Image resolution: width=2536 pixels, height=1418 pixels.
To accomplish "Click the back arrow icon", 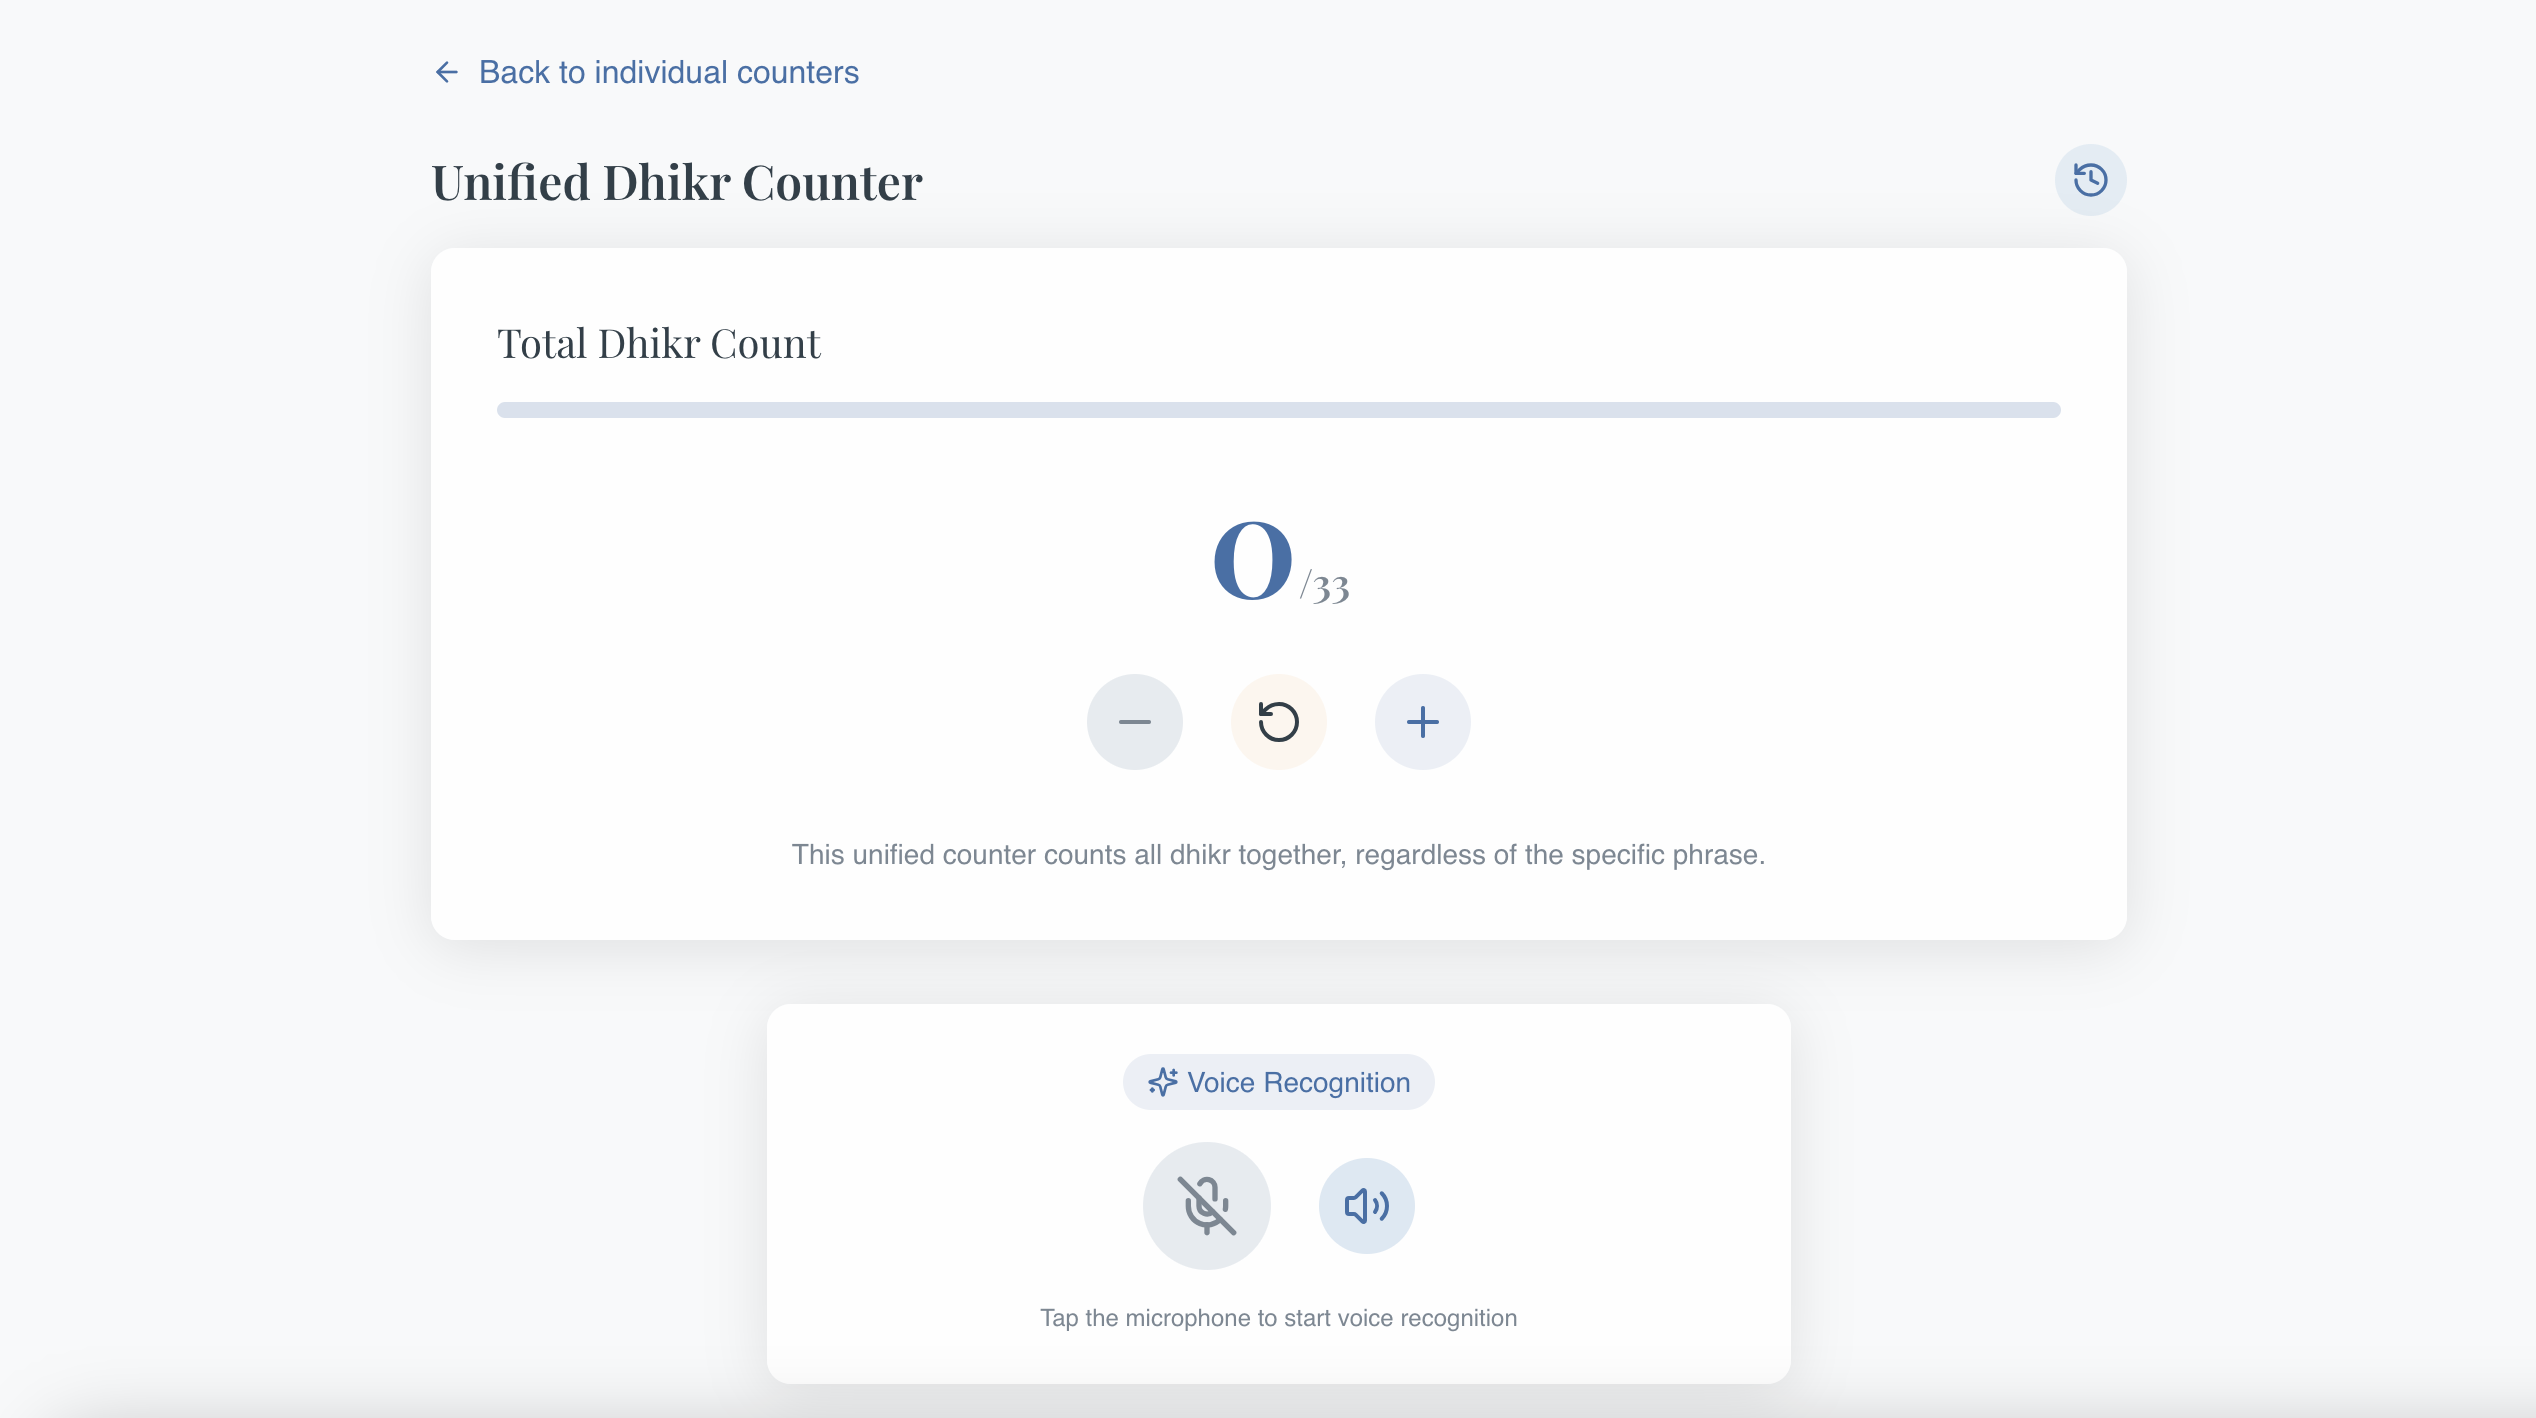I will 446,72.
